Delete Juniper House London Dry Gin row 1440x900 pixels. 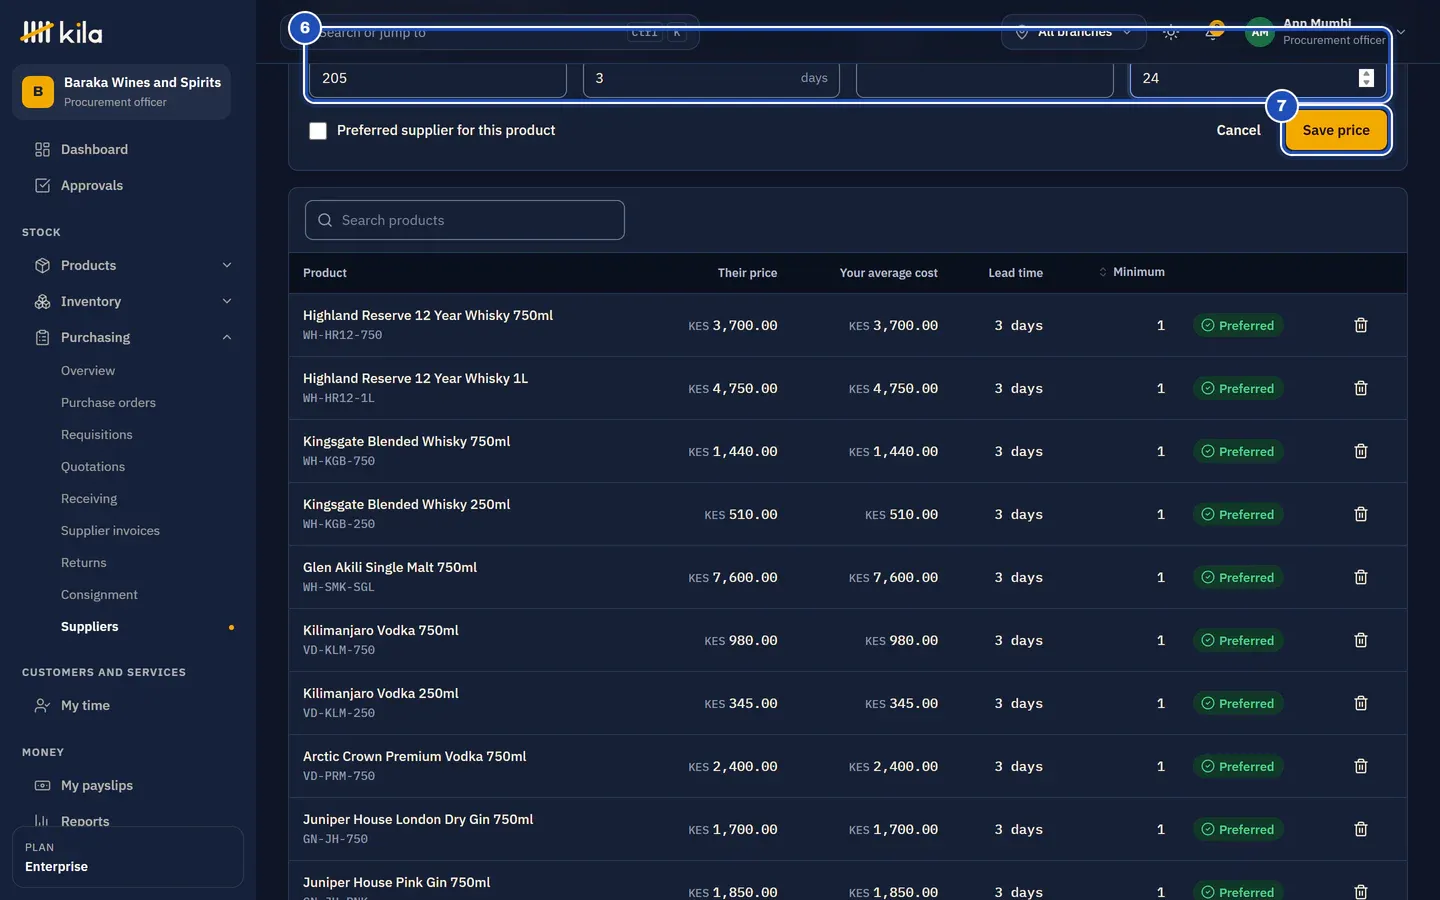pos(1360,829)
